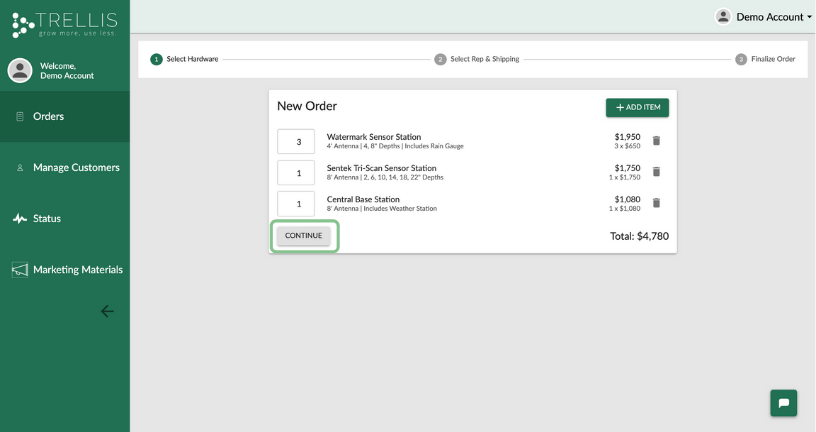Delete Watermark Sensor Station with trash icon
The image size is (816, 432).
(656, 141)
